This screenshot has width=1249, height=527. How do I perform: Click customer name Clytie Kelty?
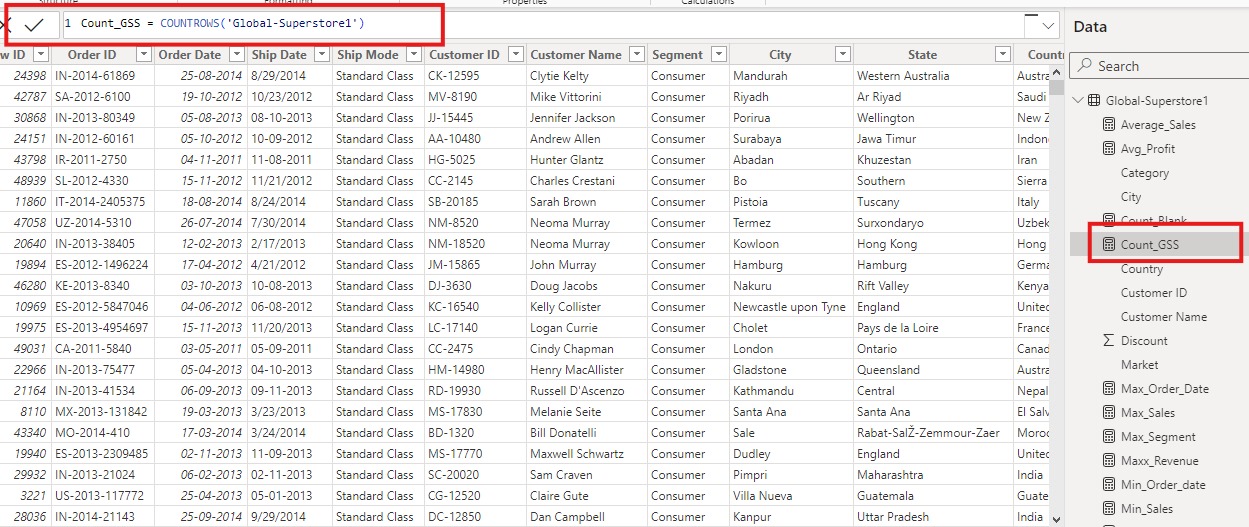[x=559, y=76]
